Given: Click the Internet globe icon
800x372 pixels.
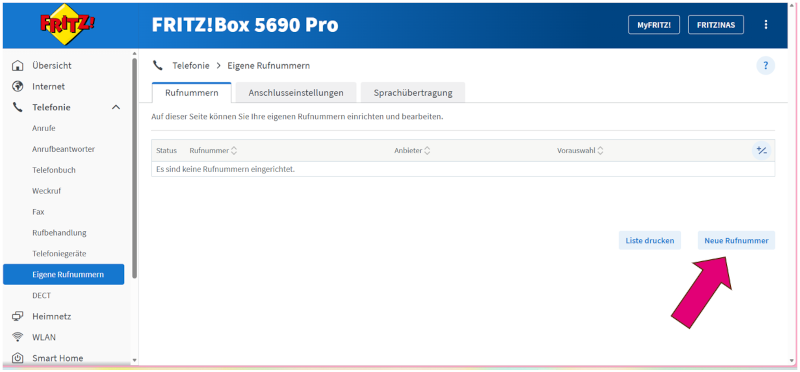Looking at the screenshot, I should (x=18, y=87).
